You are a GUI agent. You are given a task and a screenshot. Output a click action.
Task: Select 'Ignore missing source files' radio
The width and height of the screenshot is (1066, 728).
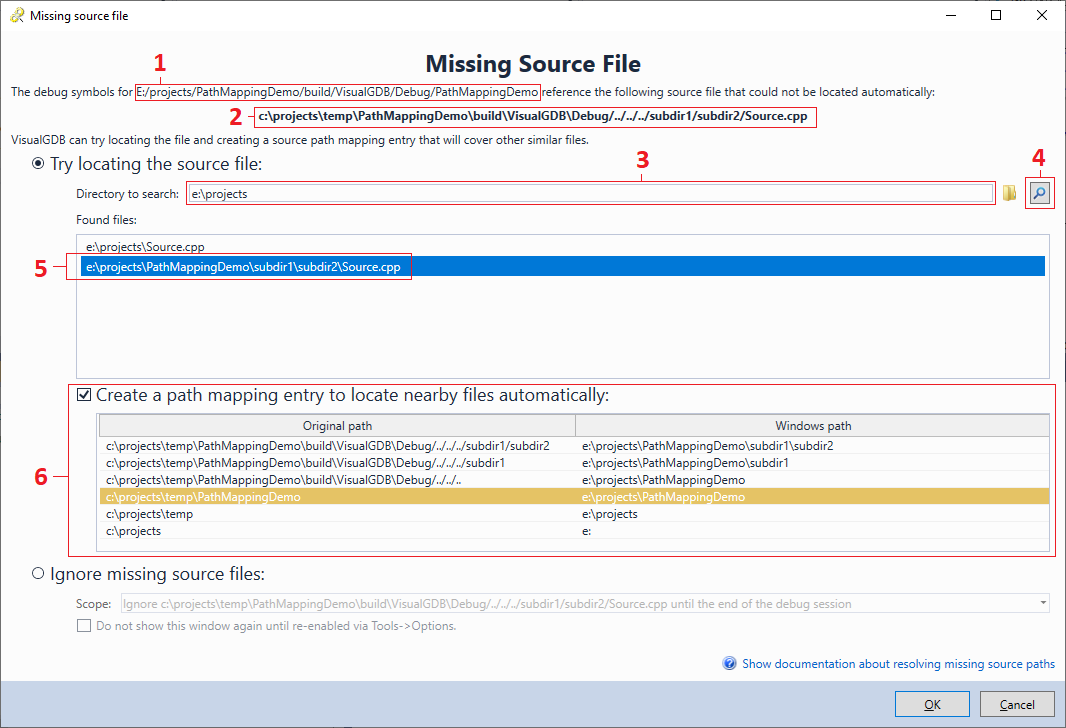click(x=38, y=574)
